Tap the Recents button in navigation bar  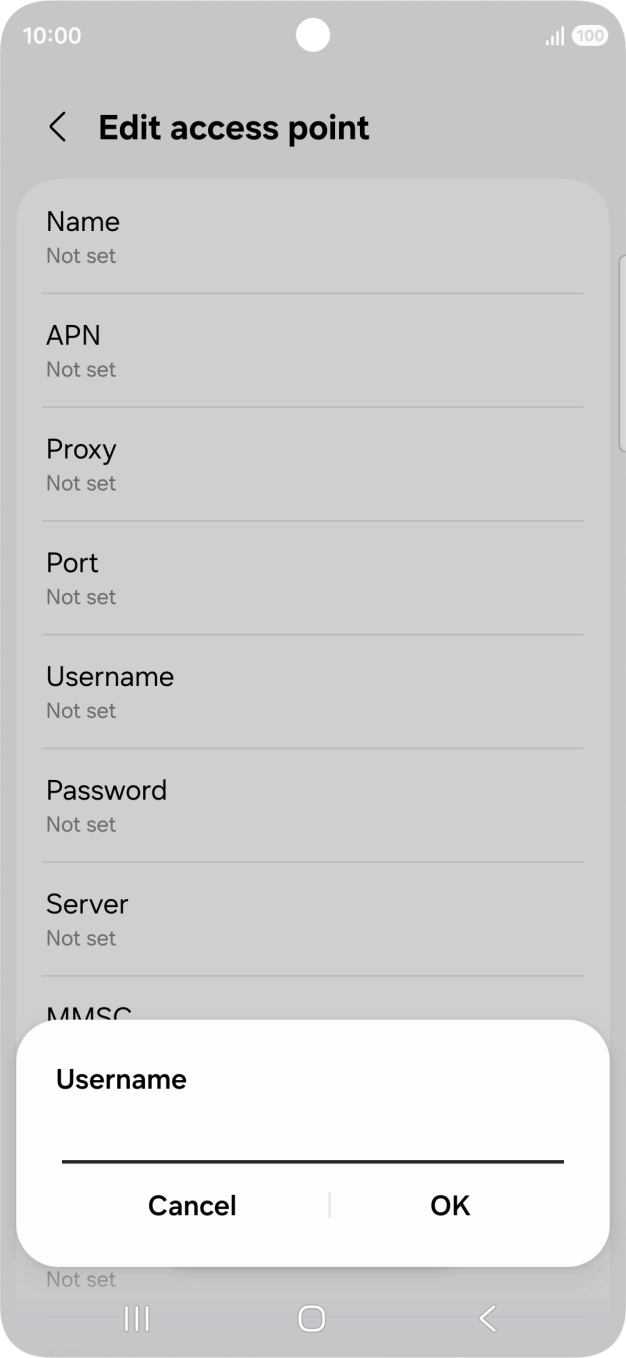pyautogui.click(x=135, y=1318)
